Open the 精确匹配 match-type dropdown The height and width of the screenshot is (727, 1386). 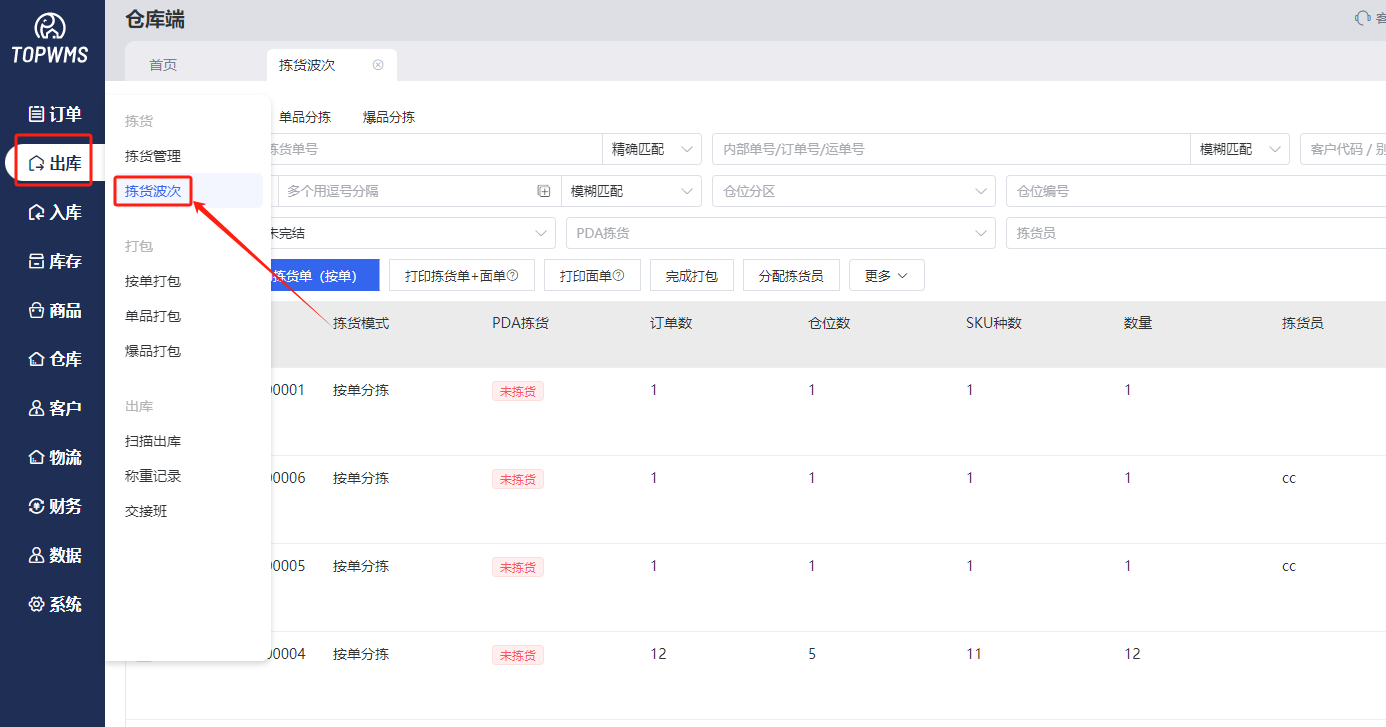click(x=651, y=149)
